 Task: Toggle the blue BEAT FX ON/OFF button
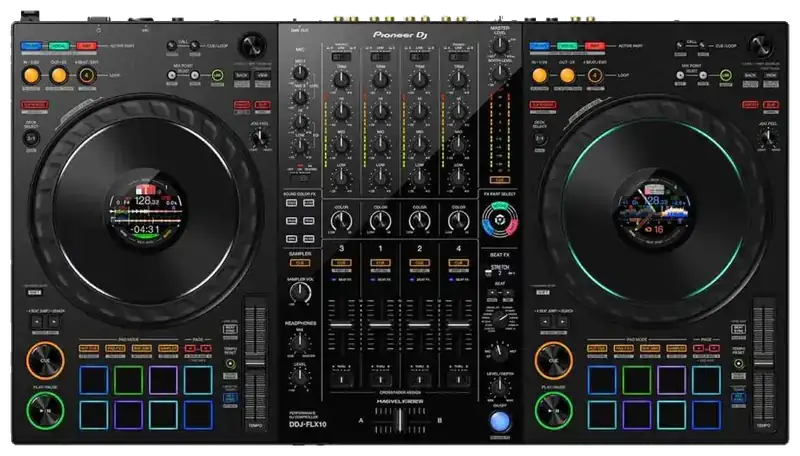tap(500, 422)
